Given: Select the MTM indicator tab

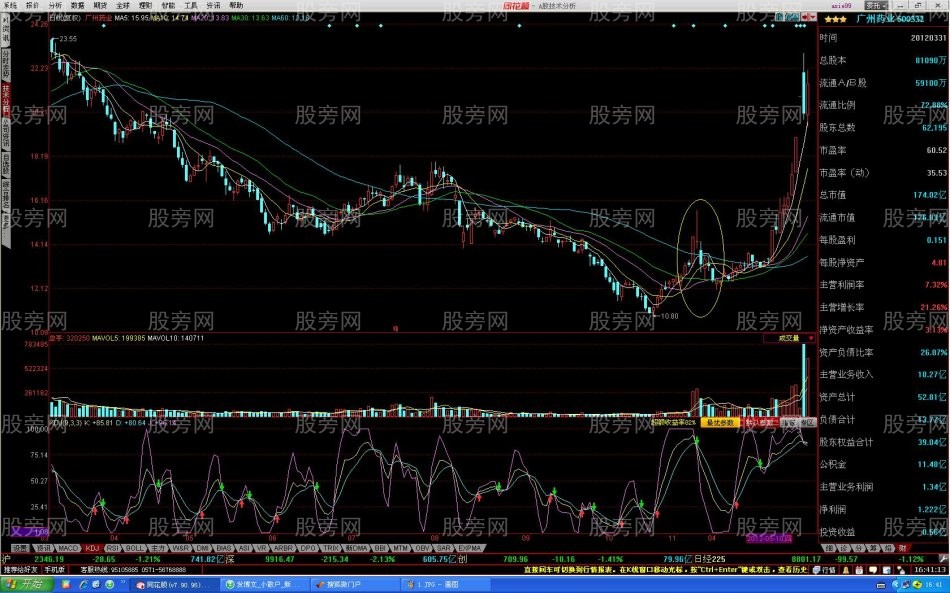Looking at the screenshot, I should click(x=398, y=548).
